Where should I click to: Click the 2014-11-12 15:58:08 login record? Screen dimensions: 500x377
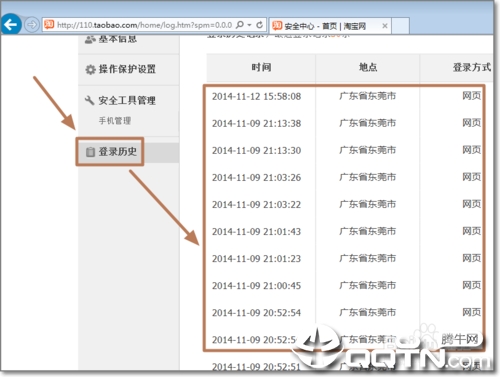click(x=257, y=96)
